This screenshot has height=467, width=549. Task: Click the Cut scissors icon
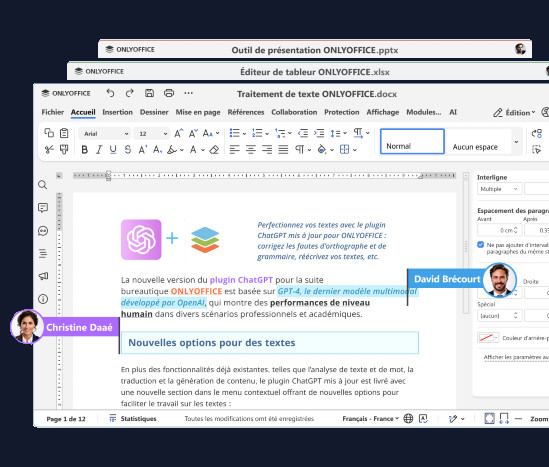pos(49,150)
